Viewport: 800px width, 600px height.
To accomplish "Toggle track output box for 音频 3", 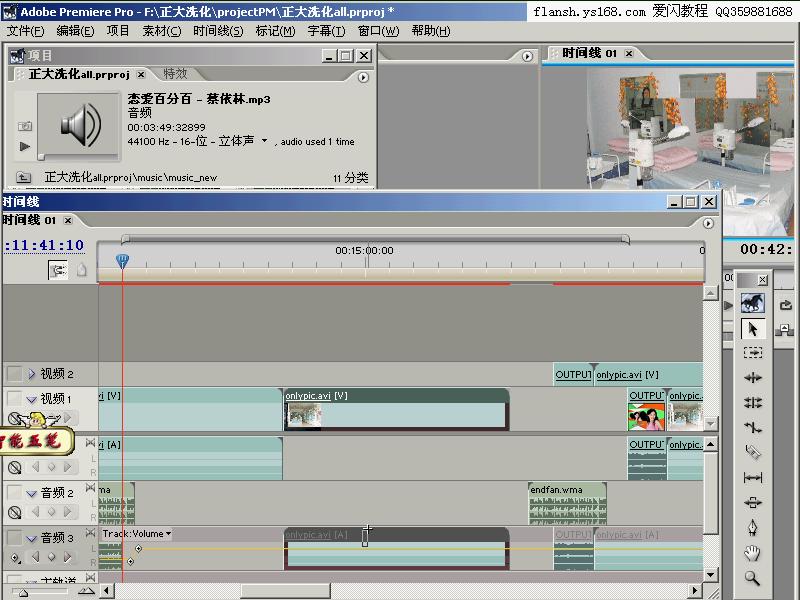I will 14,537.
